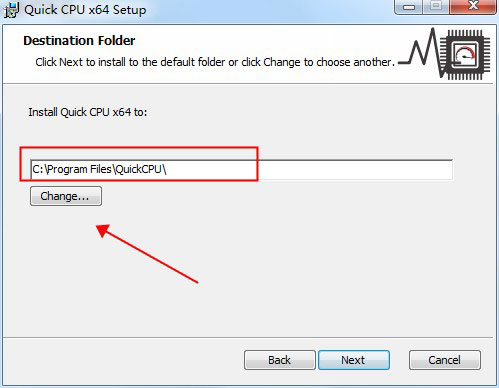The width and height of the screenshot is (499, 388).
Task: Go to the previous step with Back
Action: (x=280, y=360)
